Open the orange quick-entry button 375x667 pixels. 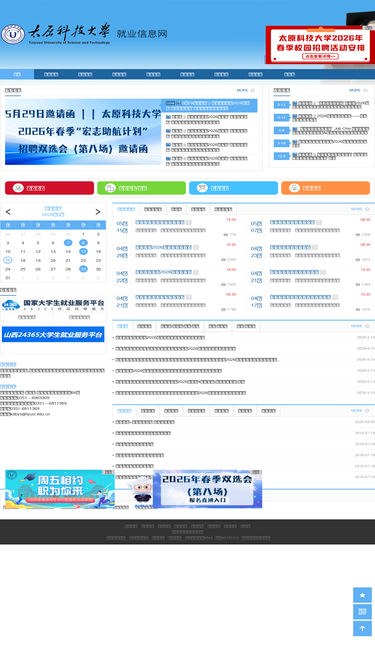coord(325,188)
